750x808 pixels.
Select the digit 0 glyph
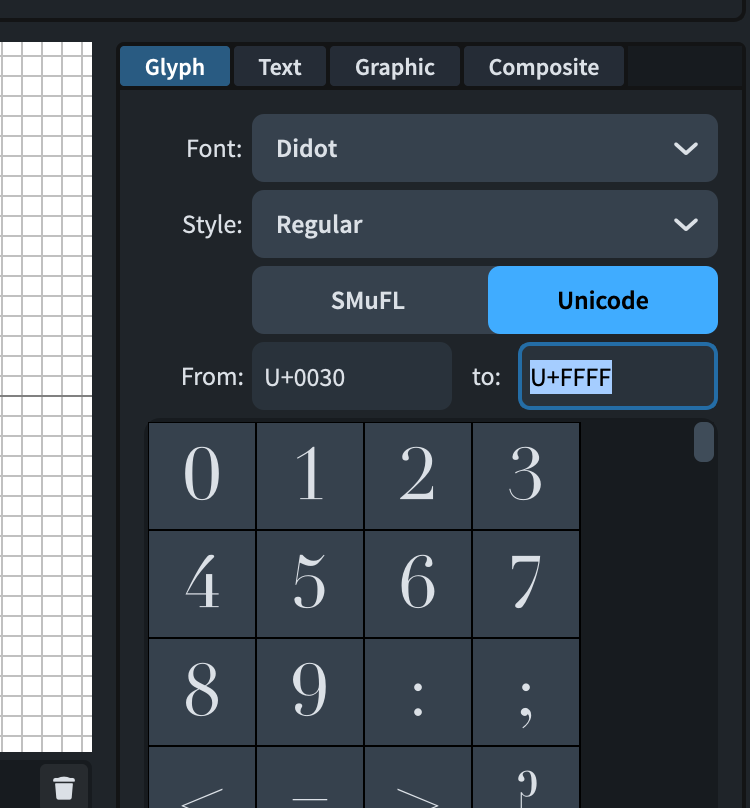[202, 476]
